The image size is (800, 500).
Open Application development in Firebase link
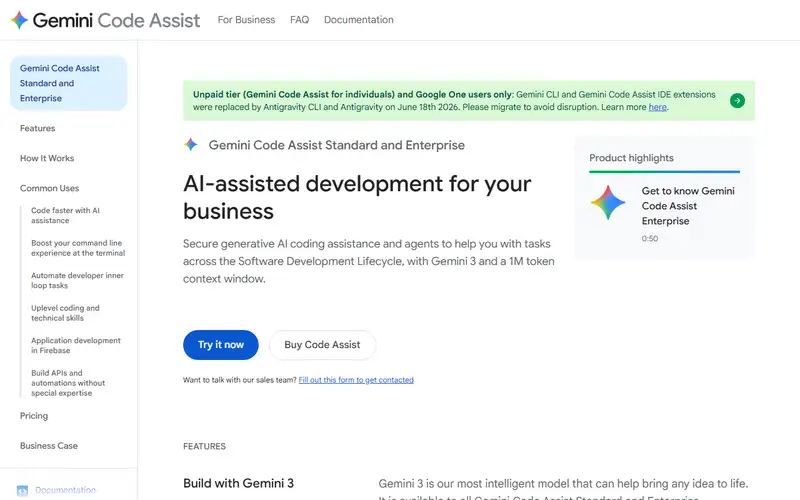[x=76, y=345]
